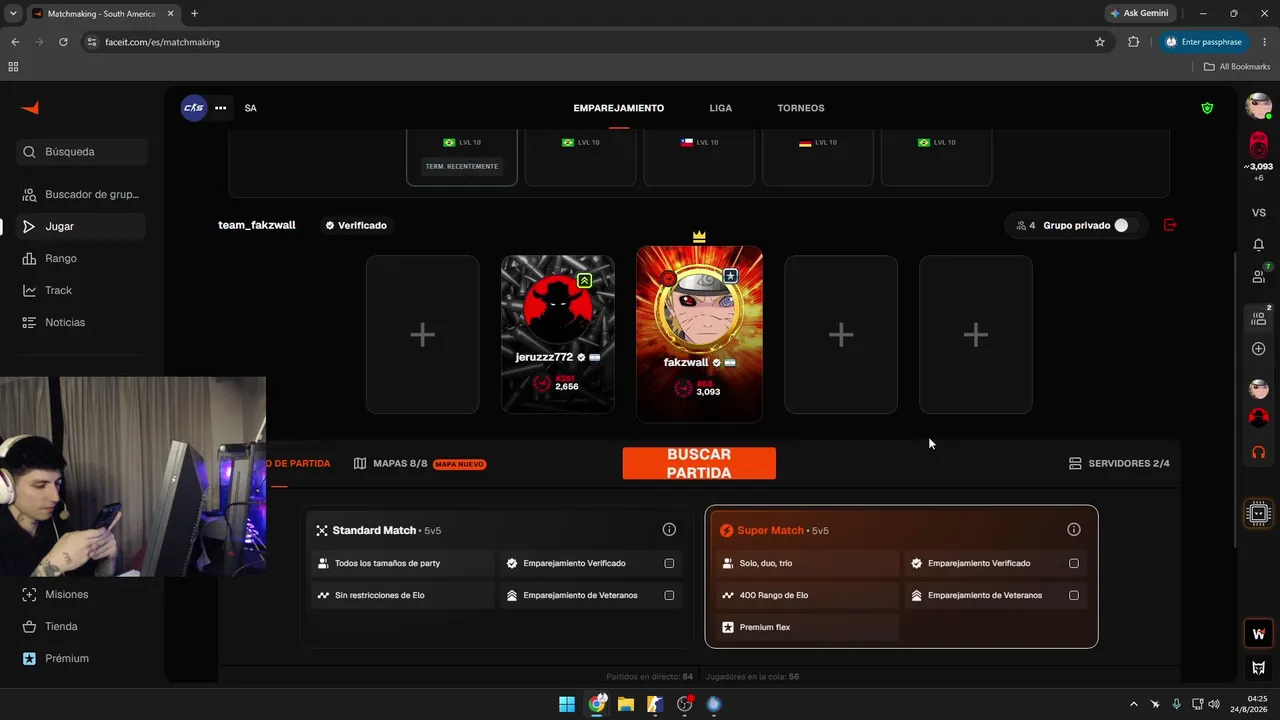Click the CS game selector icon
1280x720 pixels.
(x=193, y=108)
